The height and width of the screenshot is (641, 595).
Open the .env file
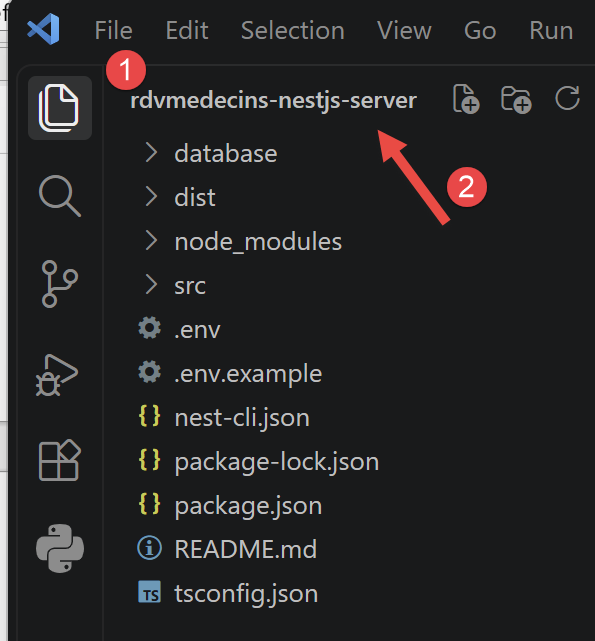point(197,329)
